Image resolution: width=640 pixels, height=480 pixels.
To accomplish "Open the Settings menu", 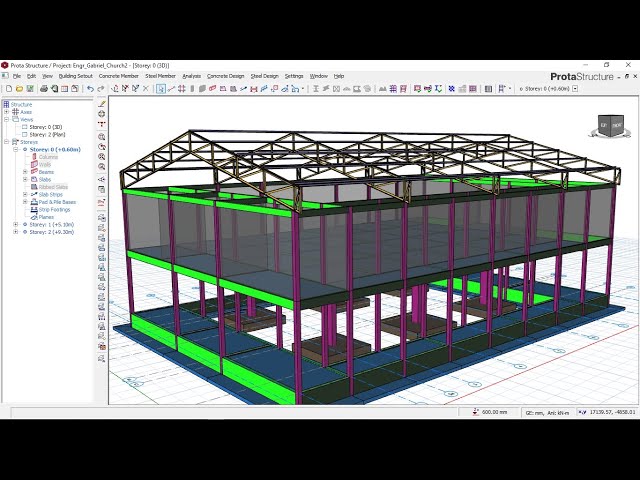I will pos(294,76).
